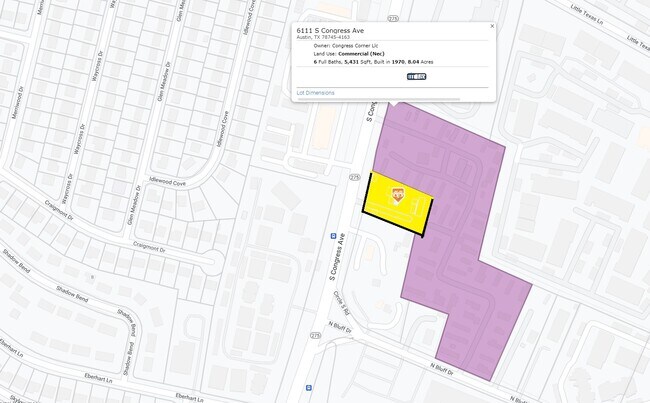Click the bus stop icon near Eberhart Ln
This screenshot has height=403, width=650.
pyautogui.click(x=308, y=386)
